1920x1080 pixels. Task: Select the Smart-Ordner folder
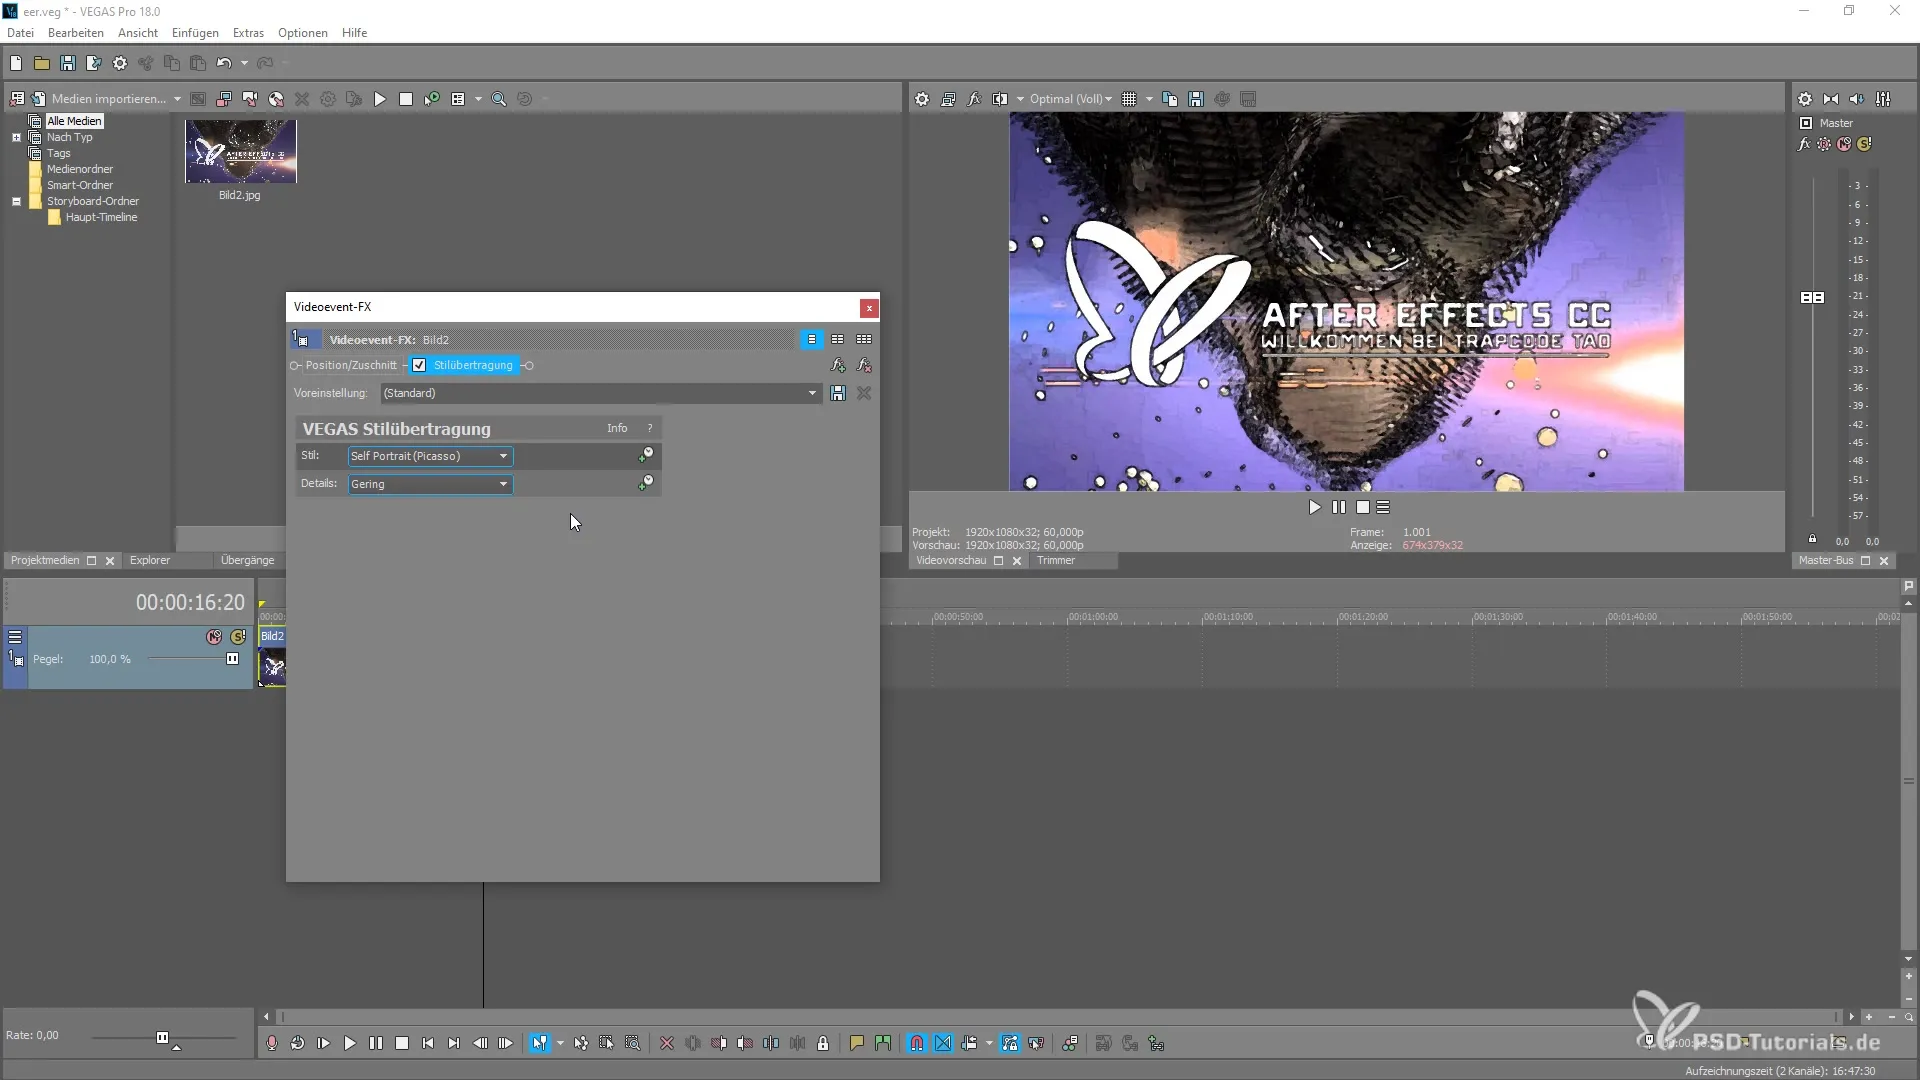coord(80,185)
